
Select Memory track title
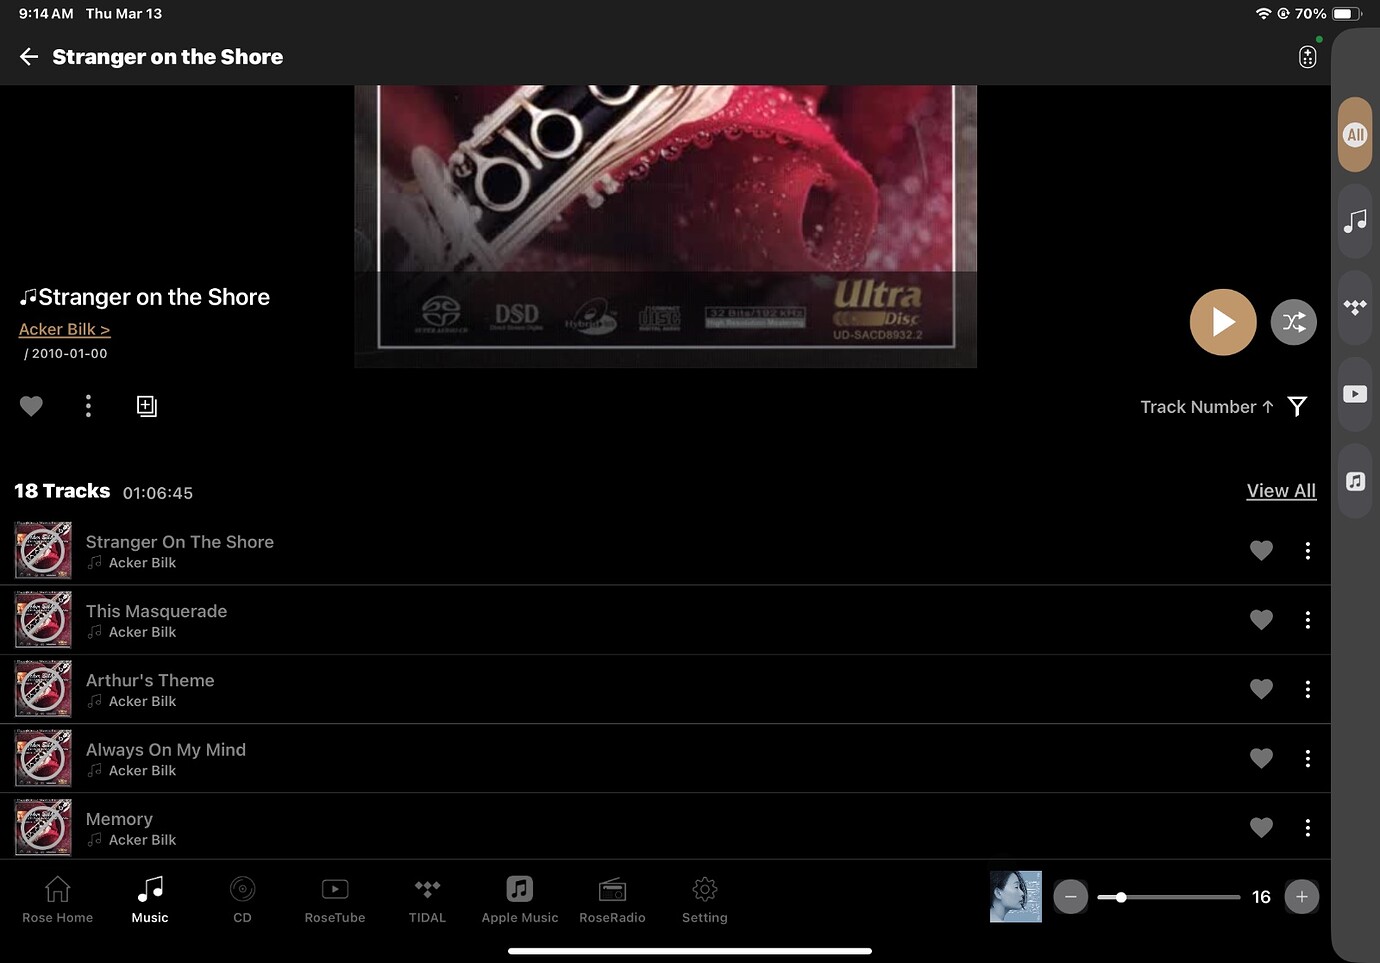point(119,819)
